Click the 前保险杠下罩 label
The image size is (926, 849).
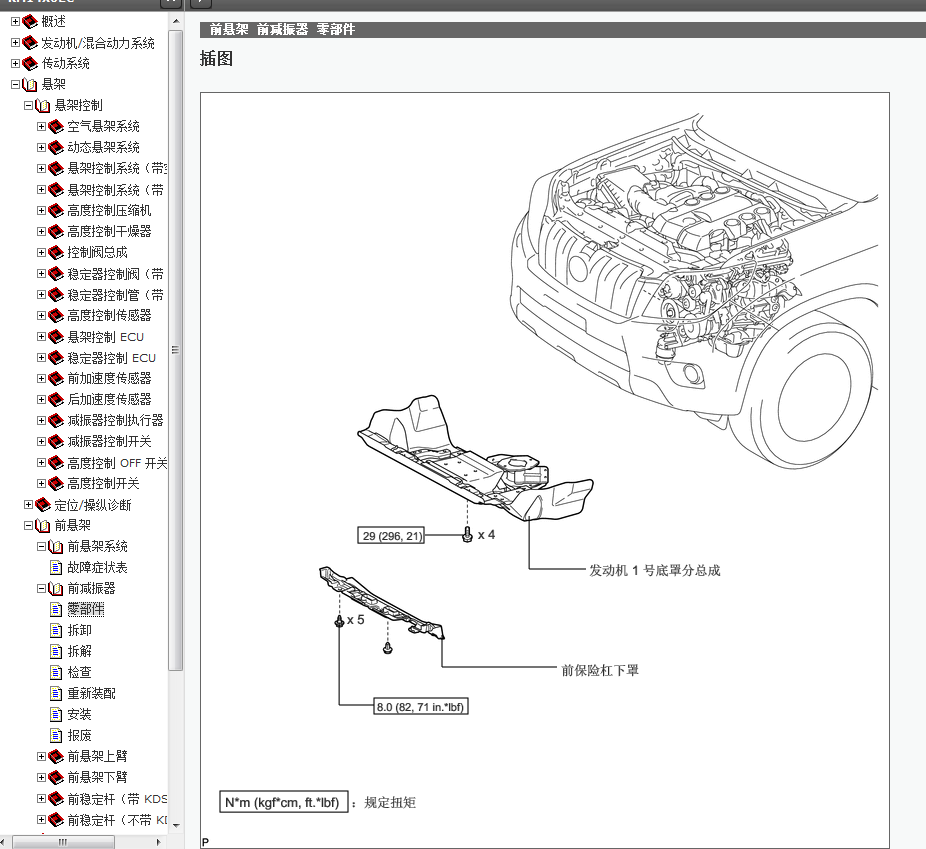[x=600, y=670]
